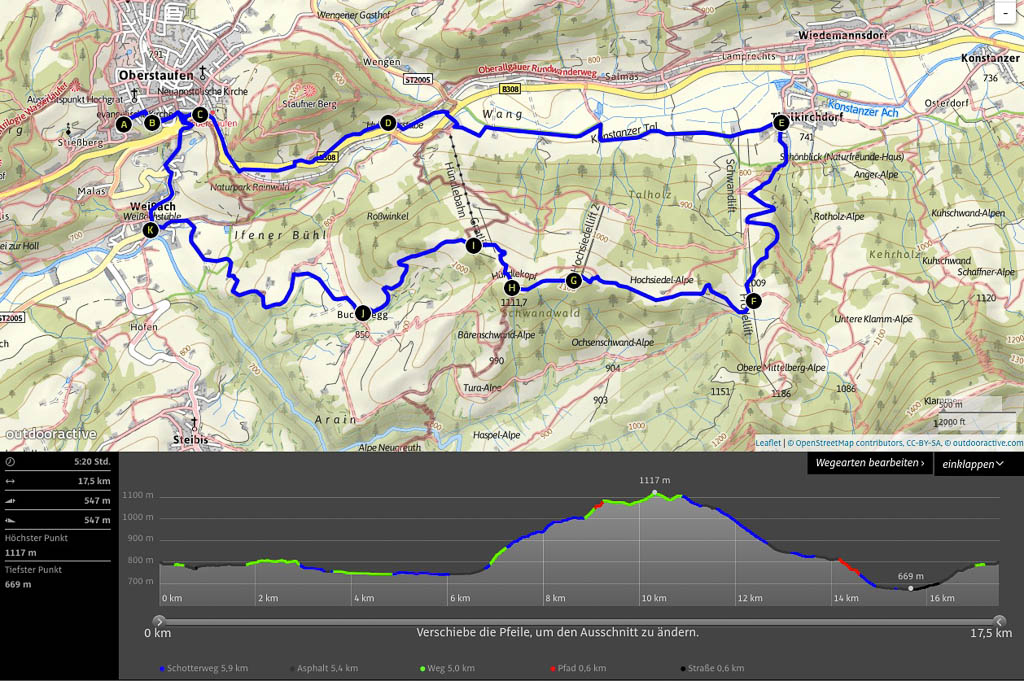This screenshot has height=681, width=1024.
Task: Click the left range slider handle
Action: point(159,620)
